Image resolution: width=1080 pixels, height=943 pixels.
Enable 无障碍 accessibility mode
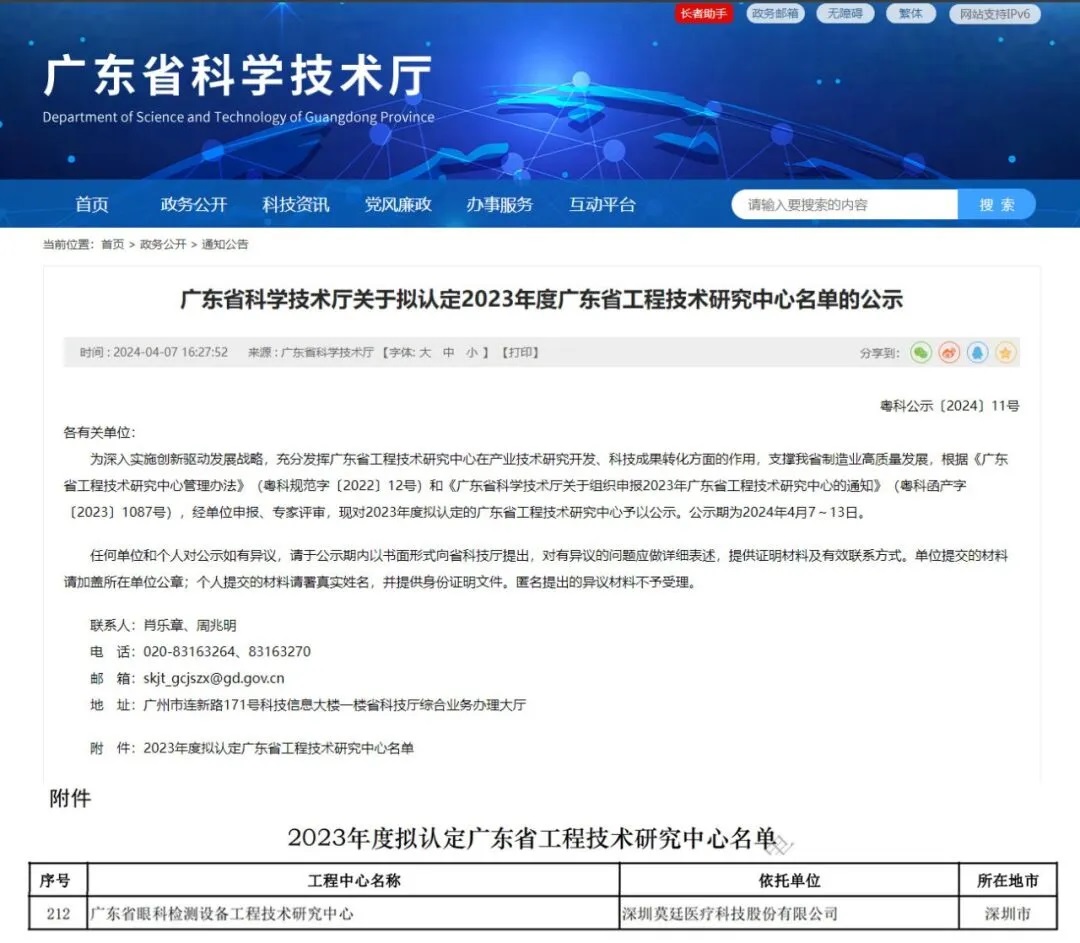[845, 14]
